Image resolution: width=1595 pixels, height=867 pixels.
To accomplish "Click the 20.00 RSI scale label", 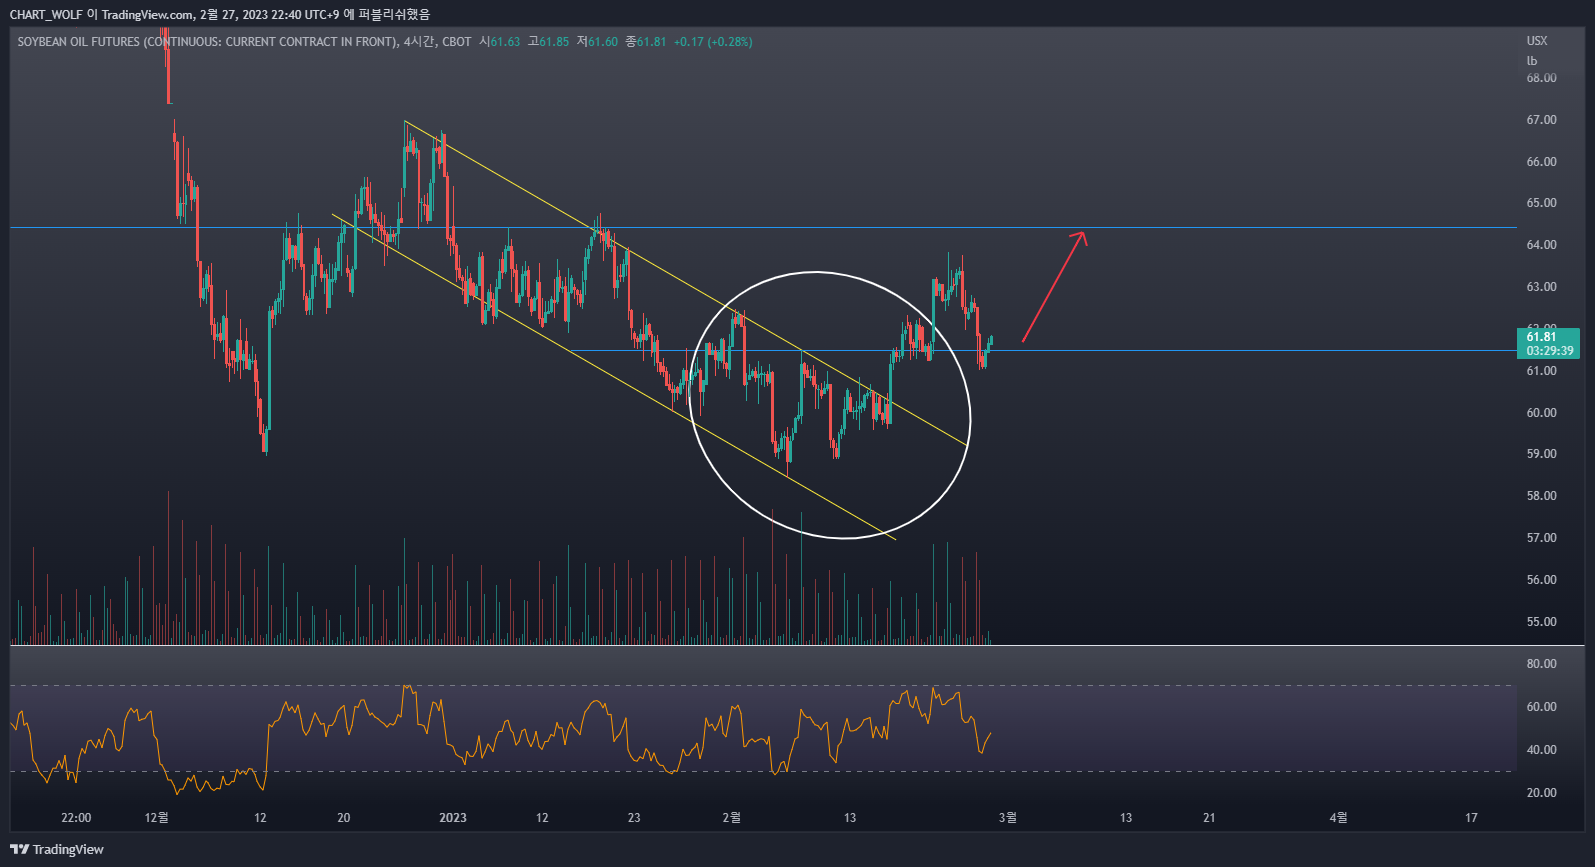I will [1541, 793].
